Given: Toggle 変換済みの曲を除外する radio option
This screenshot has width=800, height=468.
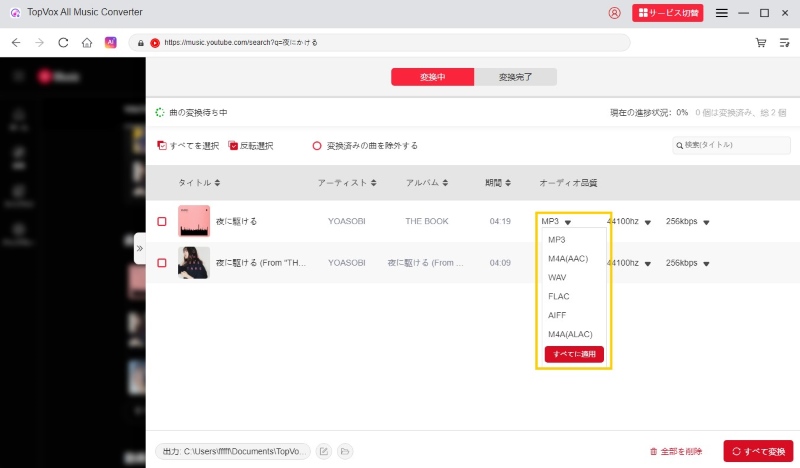Looking at the screenshot, I should pyautogui.click(x=317, y=145).
